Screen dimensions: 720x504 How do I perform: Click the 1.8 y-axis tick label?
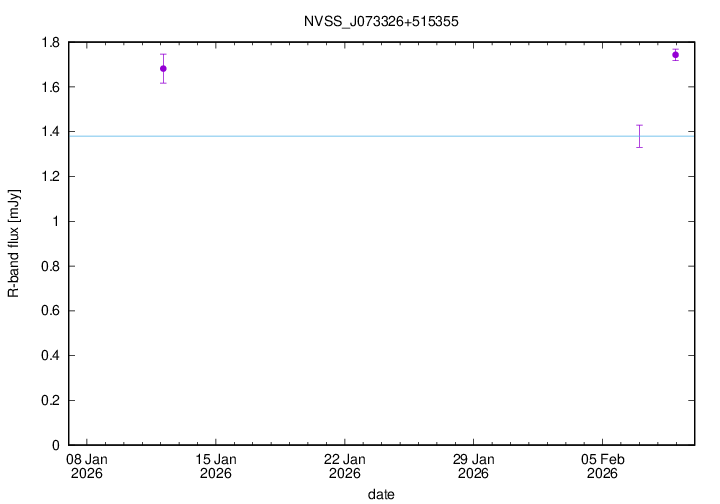[x=50, y=43]
